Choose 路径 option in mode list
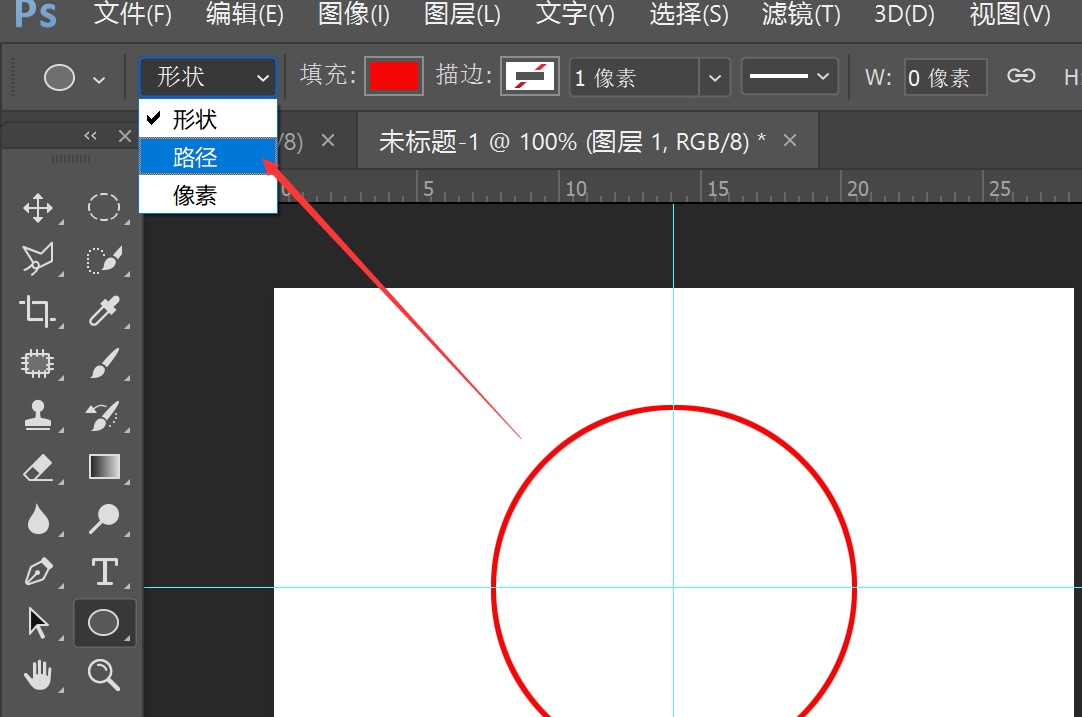Screen dimensions: 1082x717 coord(208,157)
